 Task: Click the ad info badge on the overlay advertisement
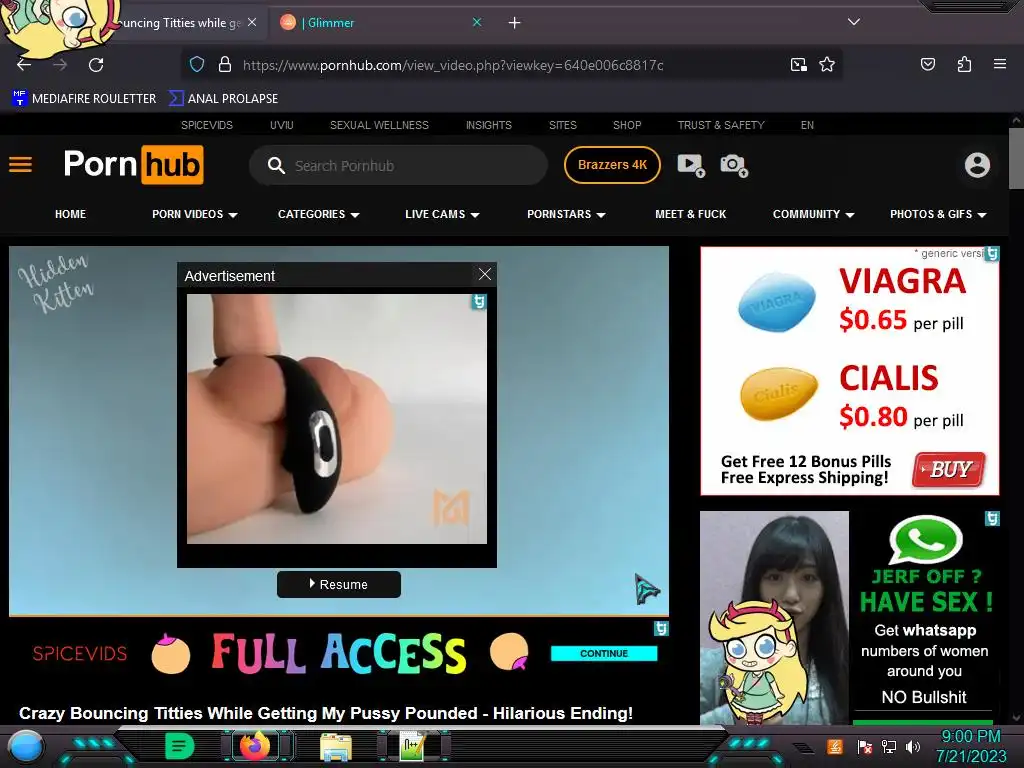click(479, 302)
